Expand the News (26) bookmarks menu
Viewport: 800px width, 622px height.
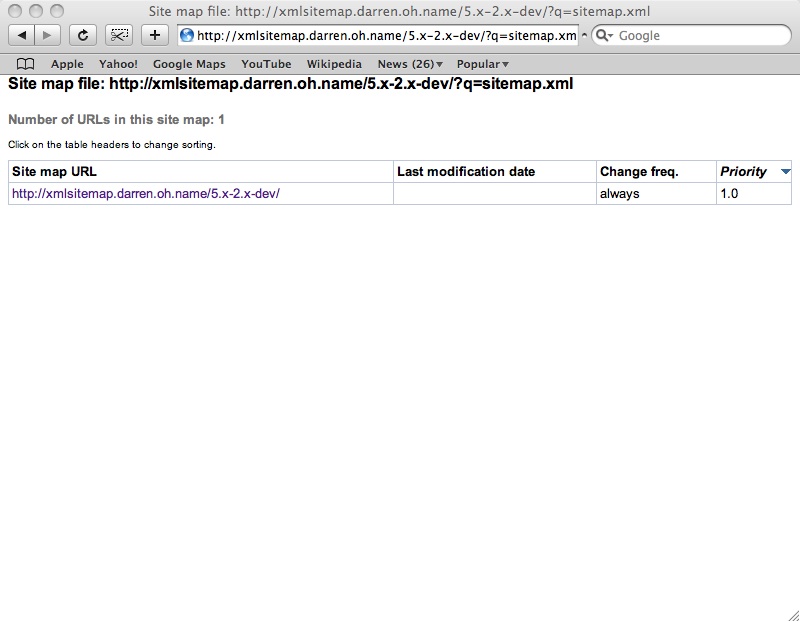tap(410, 64)
